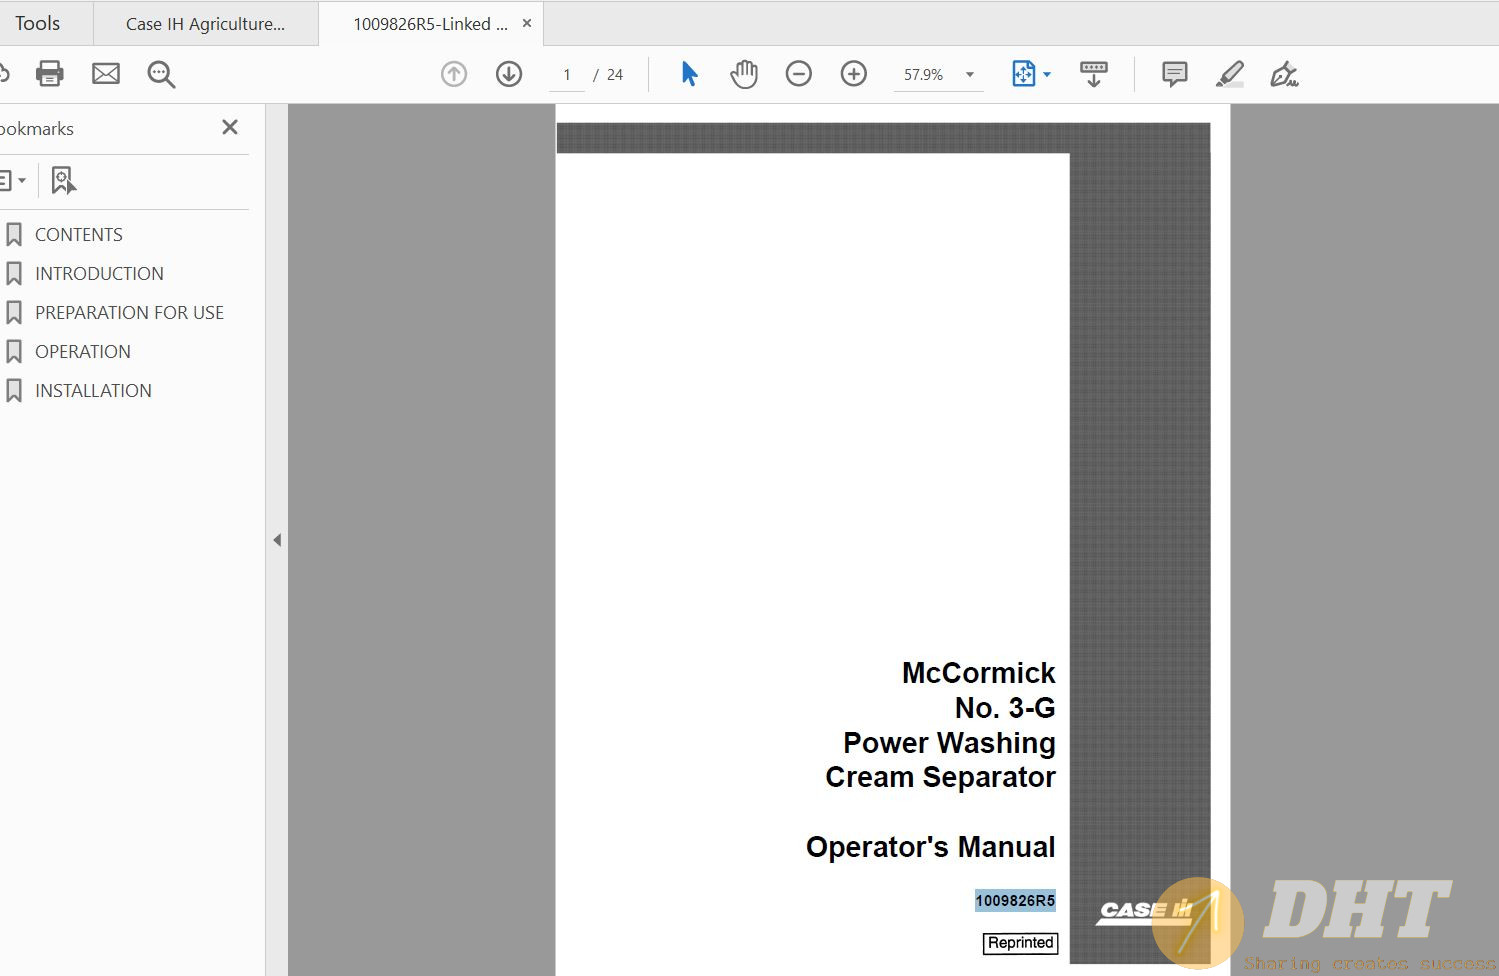Viewport: 1499px width, 976px height.
Task: Click the Reprinted box on cover
Action: [x=1021, y=943]
